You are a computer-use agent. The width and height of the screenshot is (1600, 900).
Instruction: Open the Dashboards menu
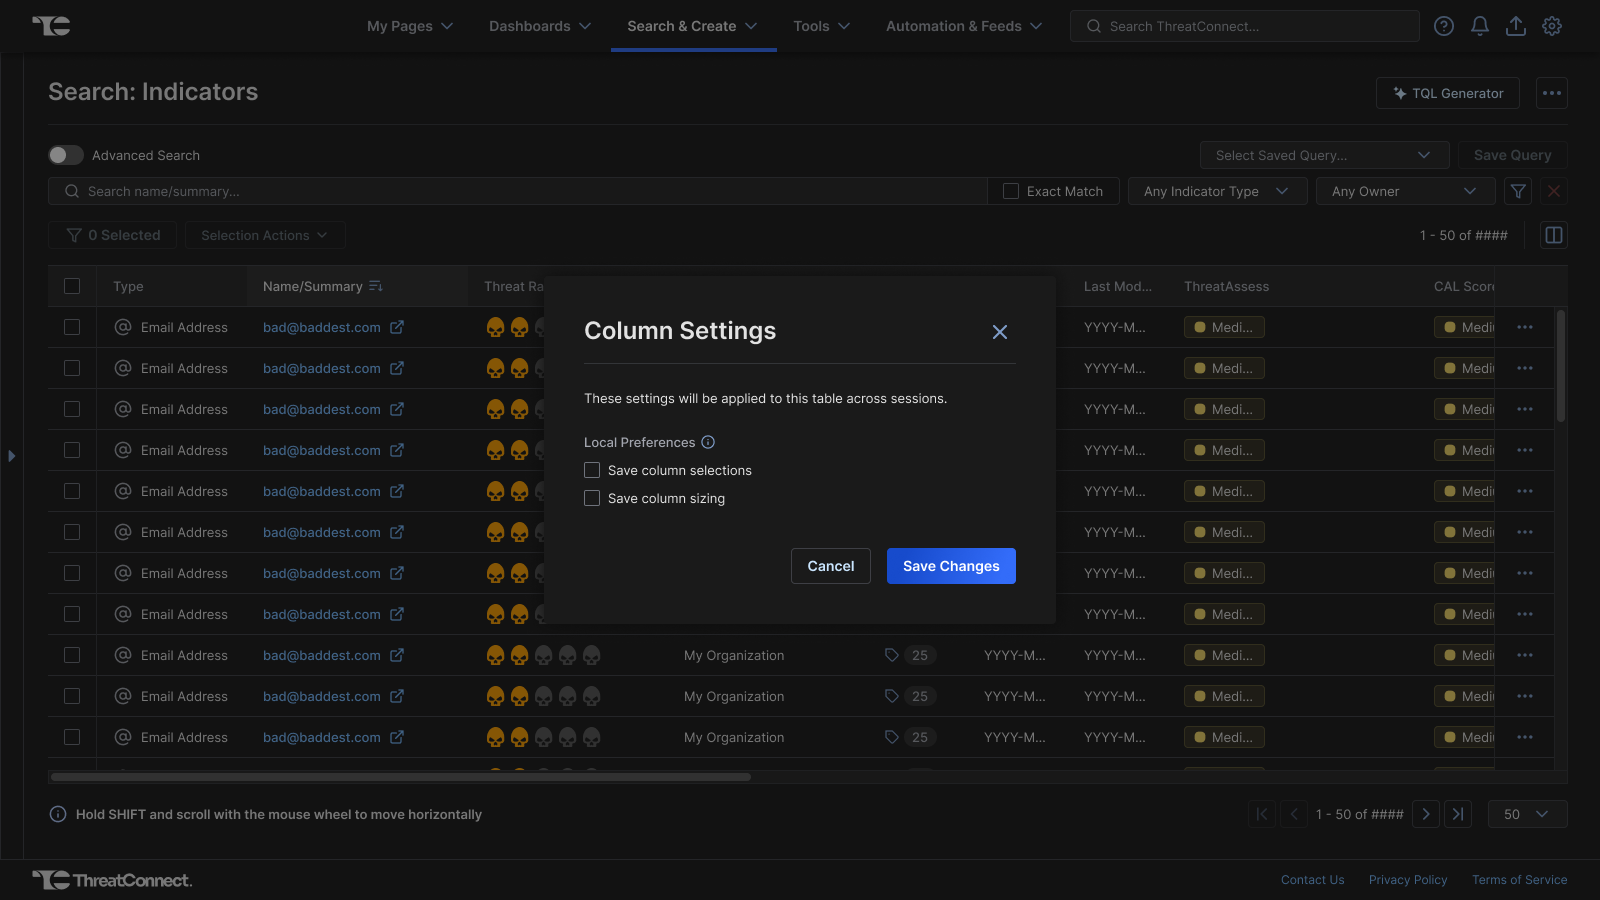pyautogui.click(x=540, y=26)
